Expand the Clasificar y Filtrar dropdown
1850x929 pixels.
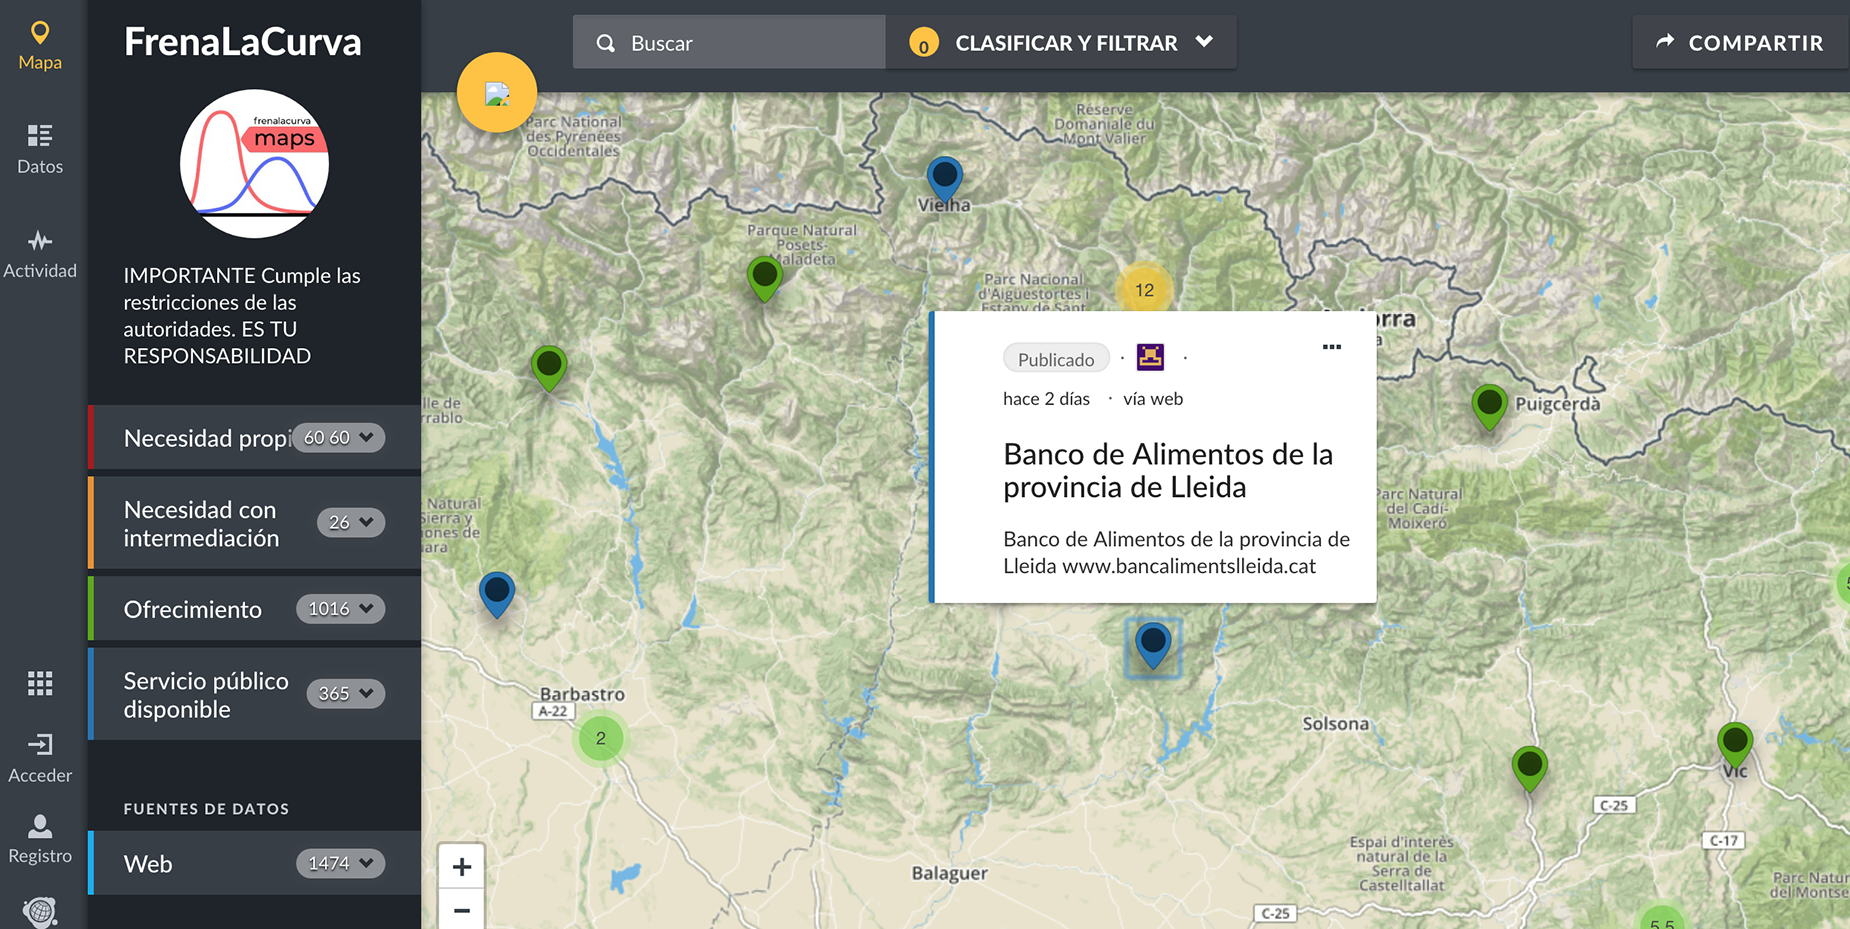click(1061, 42)
